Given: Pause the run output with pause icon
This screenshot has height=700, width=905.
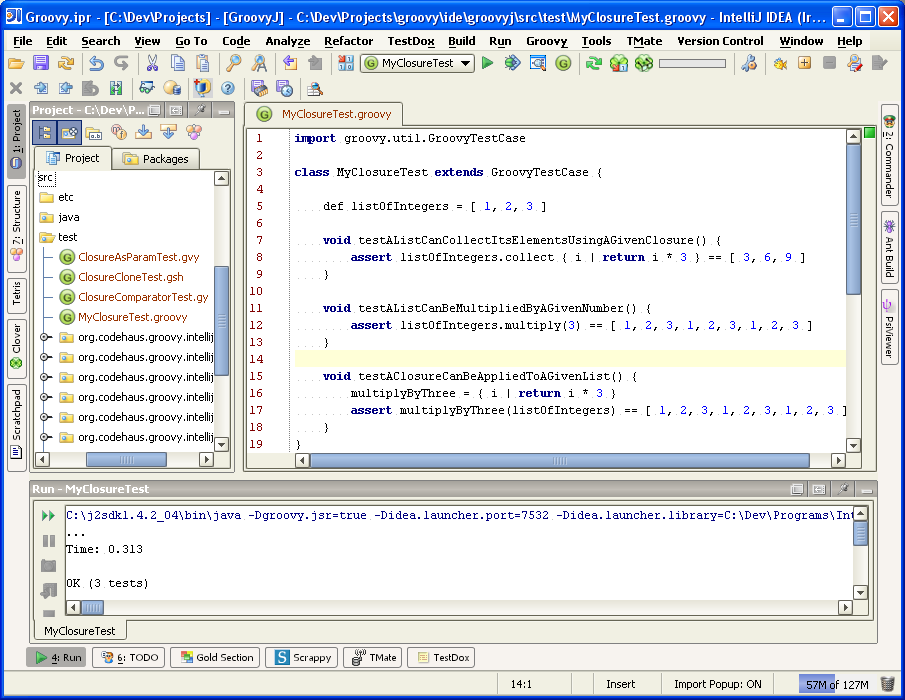Looking at the screenshot, I should click(49, 541).
